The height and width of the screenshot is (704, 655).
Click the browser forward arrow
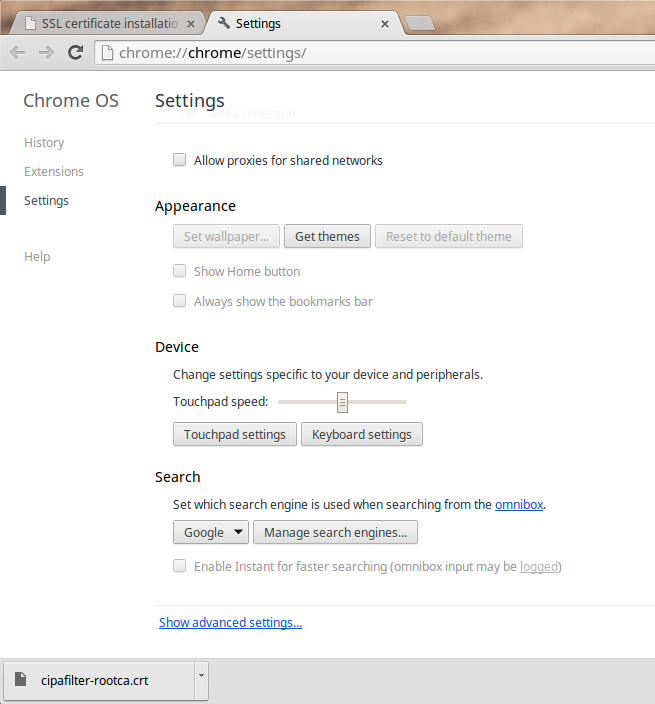(46, 53)
